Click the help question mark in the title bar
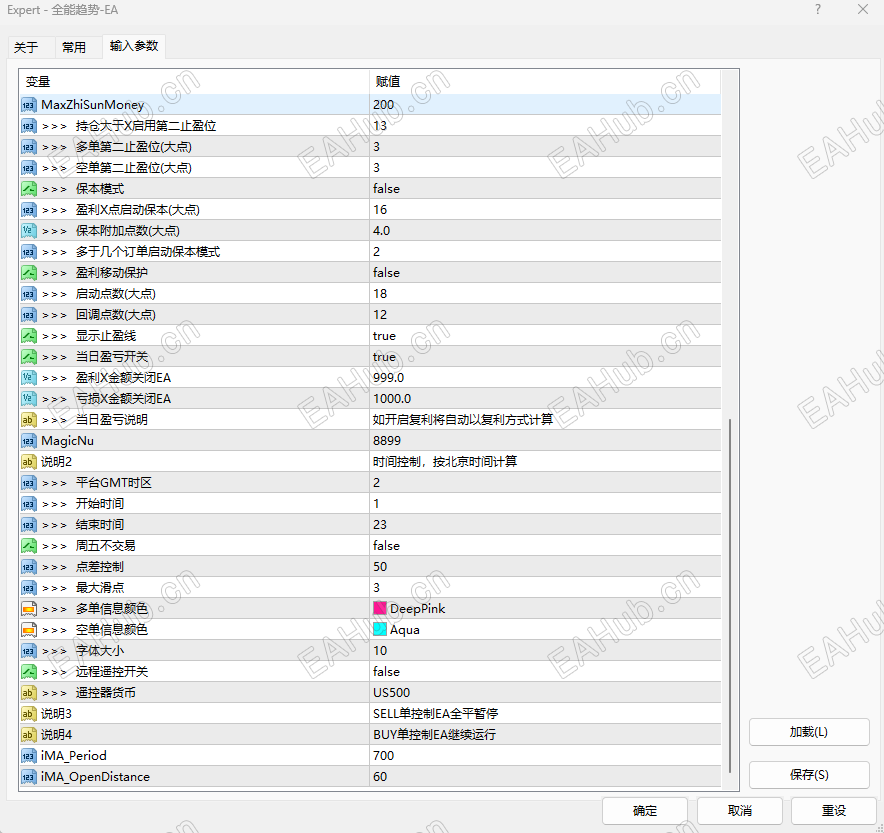884x833 pixels. point(817,9)
